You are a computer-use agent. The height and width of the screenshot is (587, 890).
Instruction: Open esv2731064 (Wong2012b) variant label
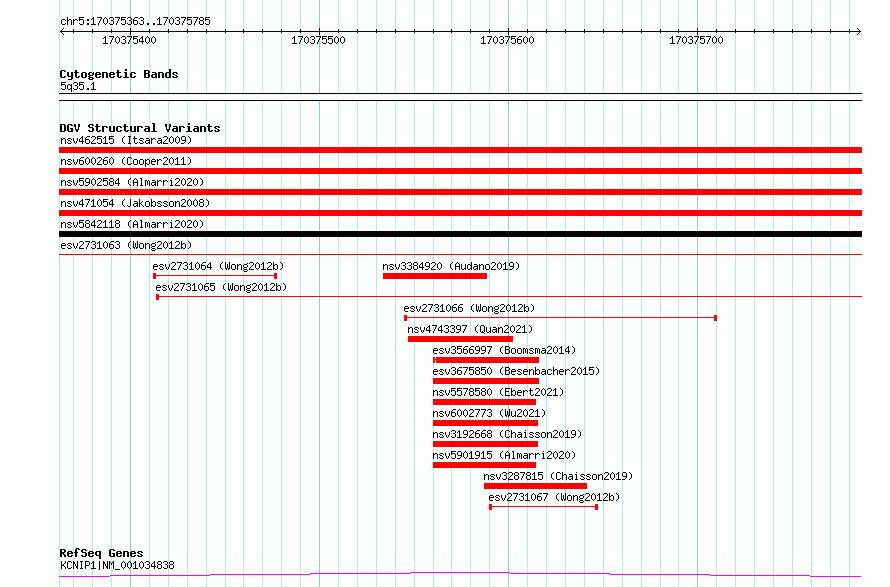click(218, 266)
